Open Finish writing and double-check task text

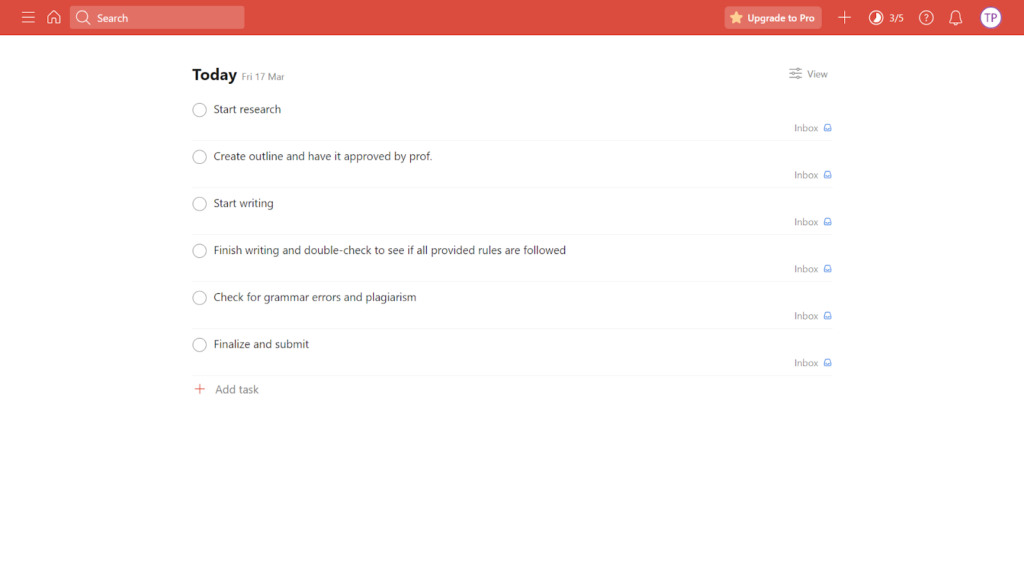coord(389,250)
